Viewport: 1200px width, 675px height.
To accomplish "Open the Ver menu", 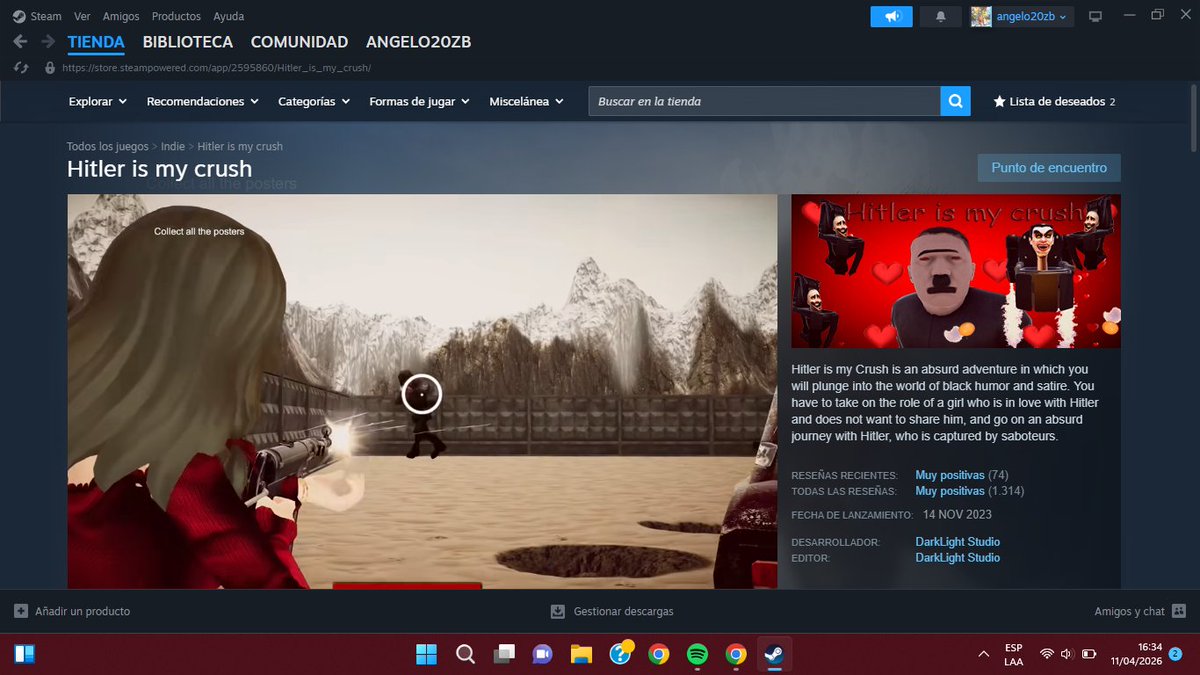I will 82,16.
